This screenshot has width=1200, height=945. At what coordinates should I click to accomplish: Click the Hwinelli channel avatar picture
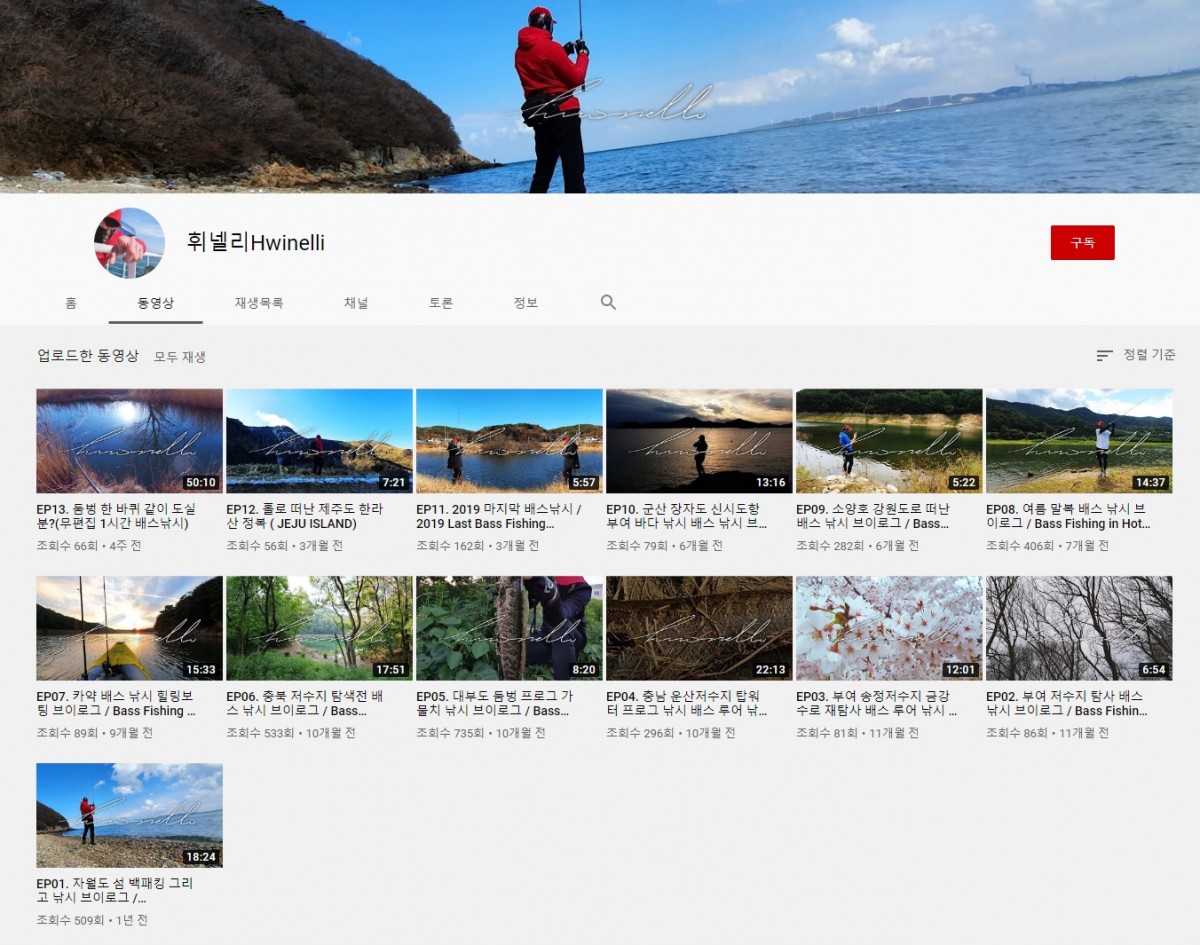(x=129, y=243)
